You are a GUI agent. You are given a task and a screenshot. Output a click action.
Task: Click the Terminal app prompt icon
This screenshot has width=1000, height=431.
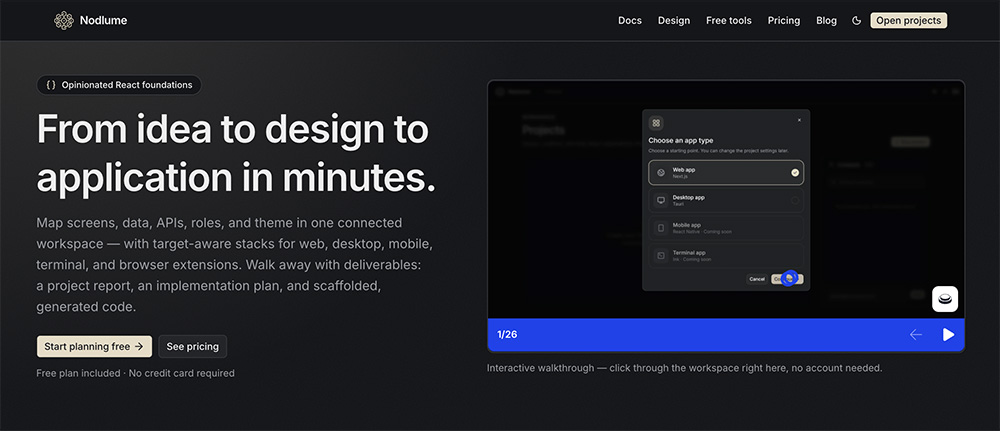pyautogui.click(x=661, y=256)
